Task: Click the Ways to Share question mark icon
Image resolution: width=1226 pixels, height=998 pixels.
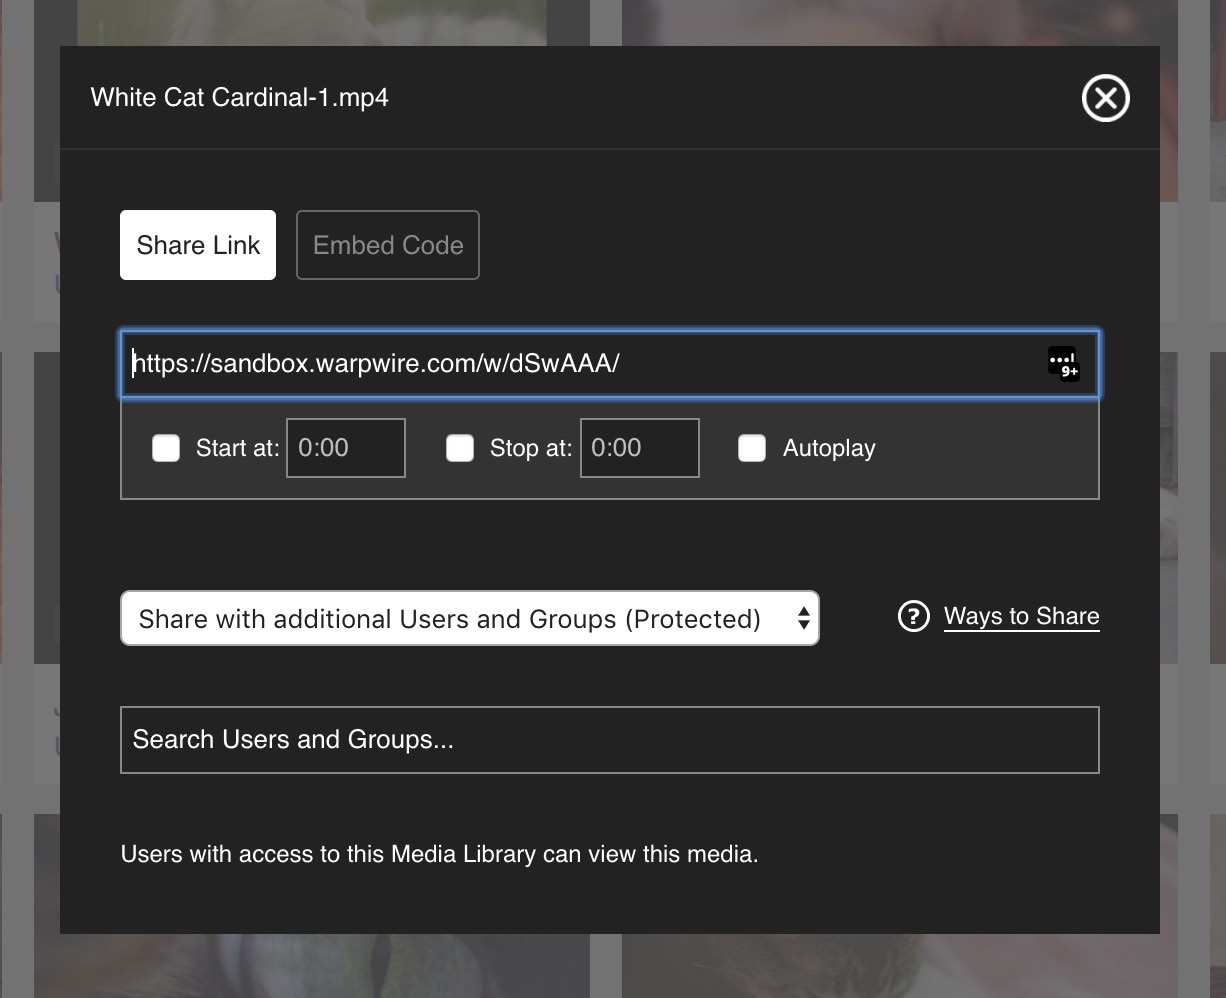Action: click(x=913, y=616)
